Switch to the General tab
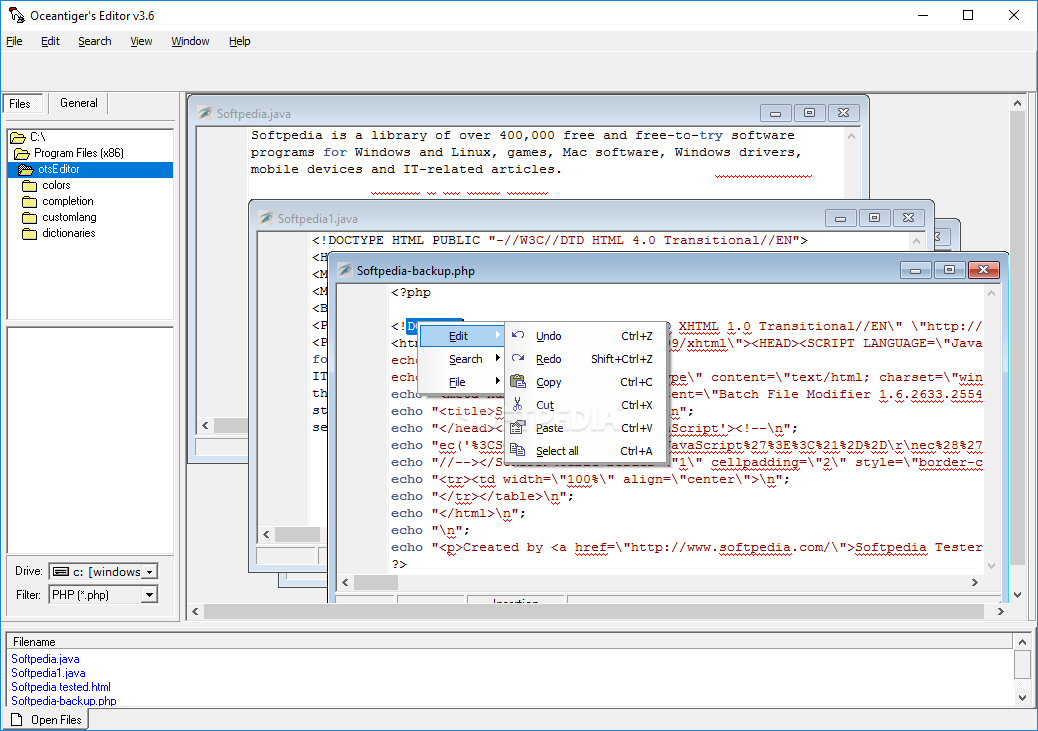Viewport: 1038px width, 731px height. pos(78,103)
